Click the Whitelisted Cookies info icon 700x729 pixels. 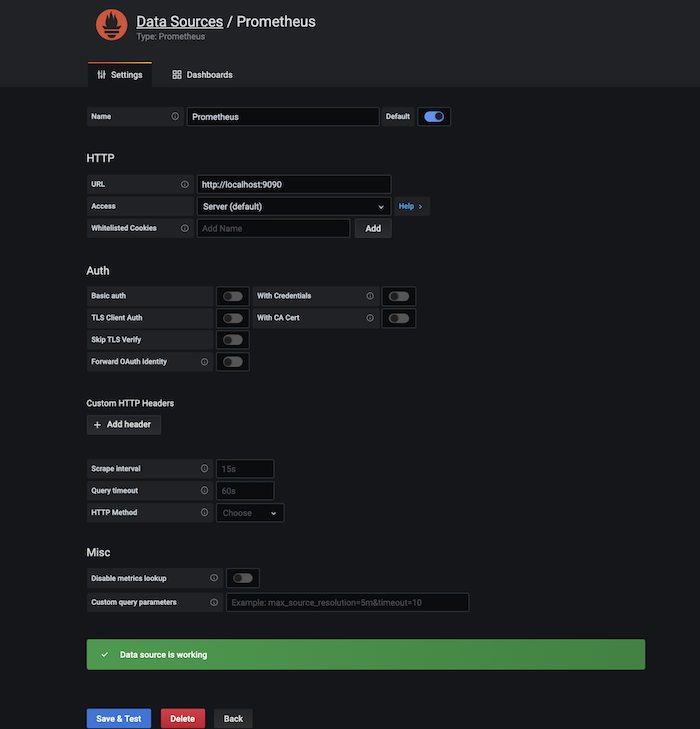[x=184, y=228]
